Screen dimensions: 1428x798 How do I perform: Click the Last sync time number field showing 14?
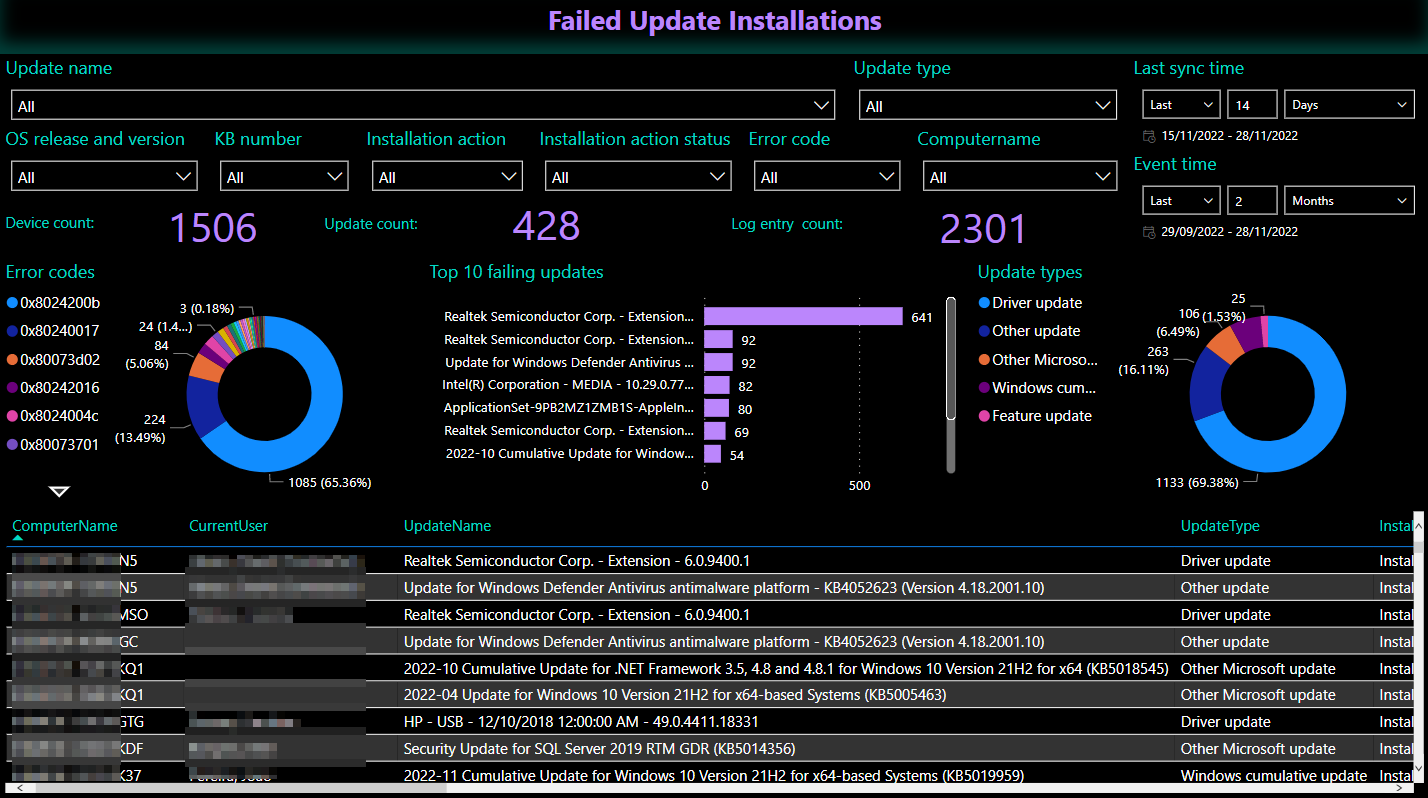tap(1252, 105)
